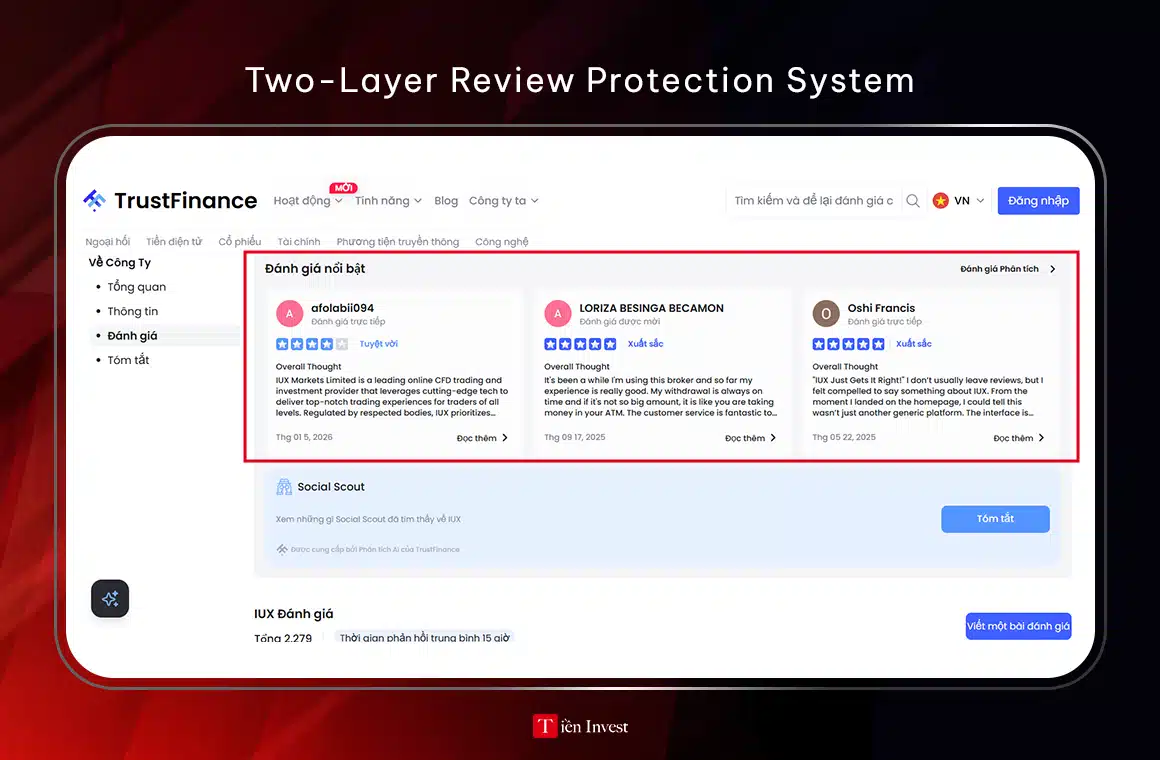Click Đọc thêm on afolabii094's review
The height and width of the screenshot is (760, 1160).
[482, 438]
